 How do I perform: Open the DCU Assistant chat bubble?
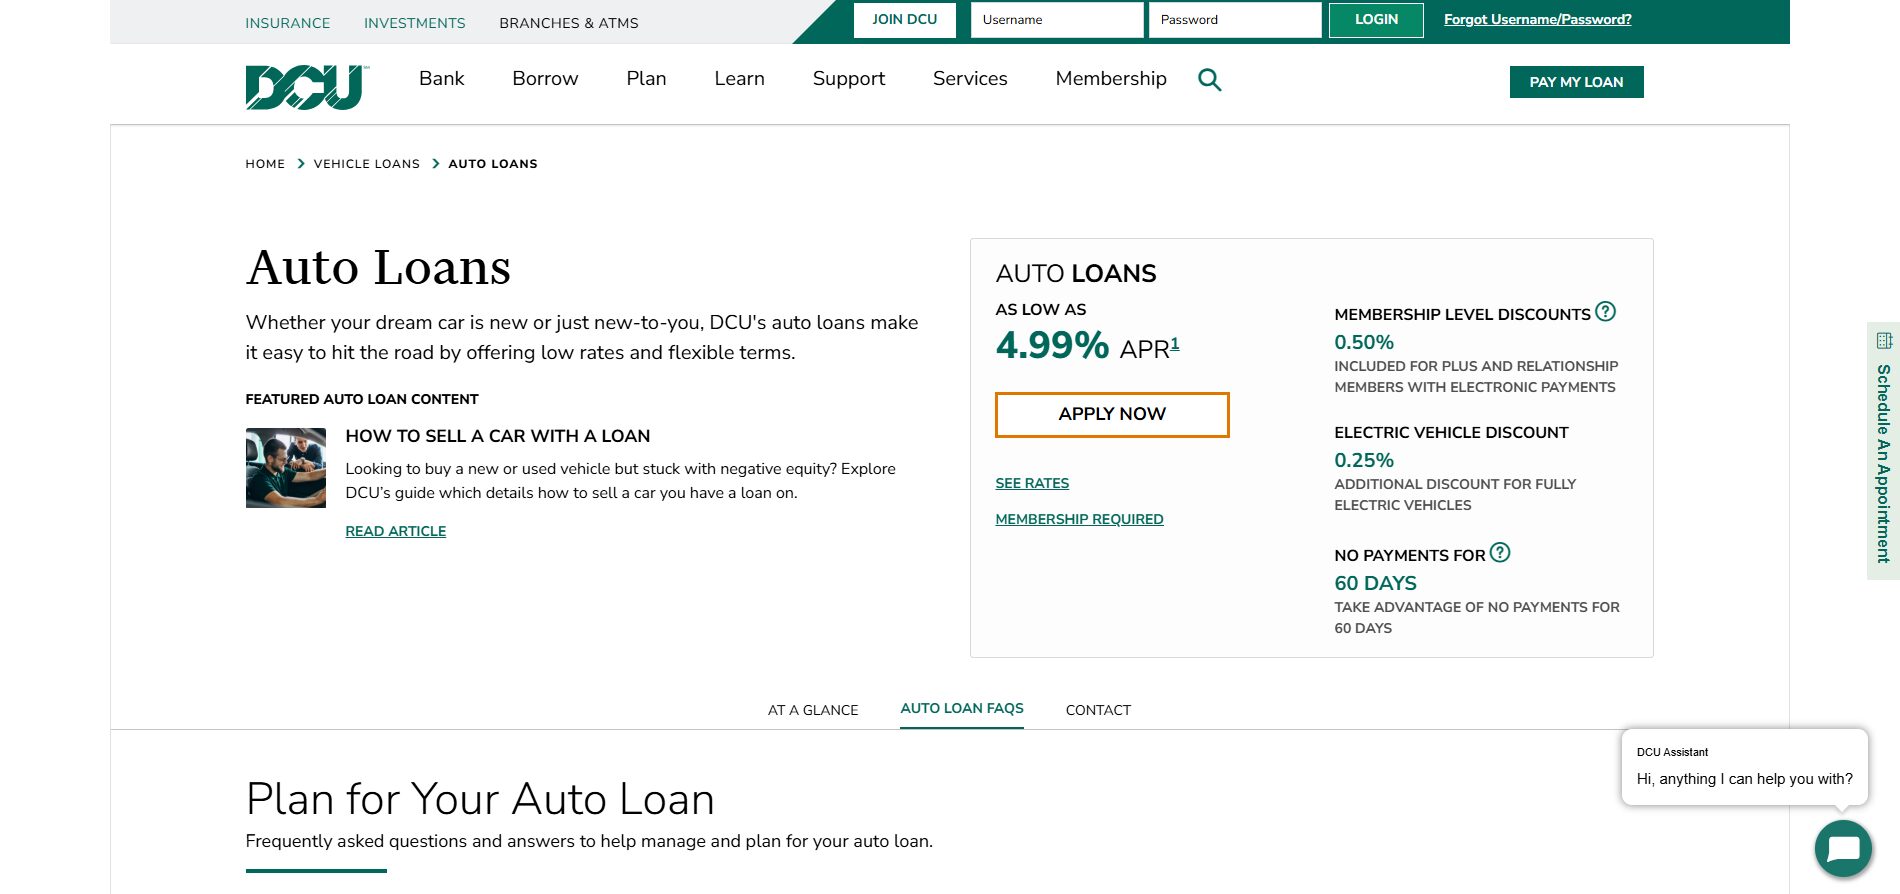tap(1842, 849)
